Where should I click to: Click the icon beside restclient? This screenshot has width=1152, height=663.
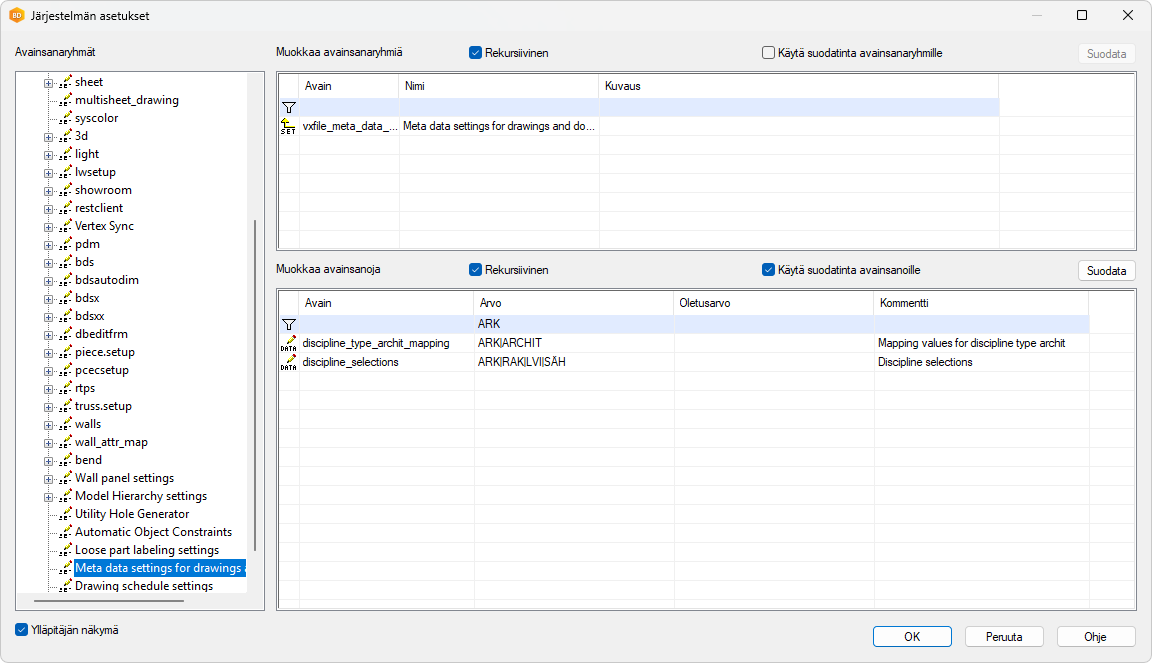pos(65,208)
